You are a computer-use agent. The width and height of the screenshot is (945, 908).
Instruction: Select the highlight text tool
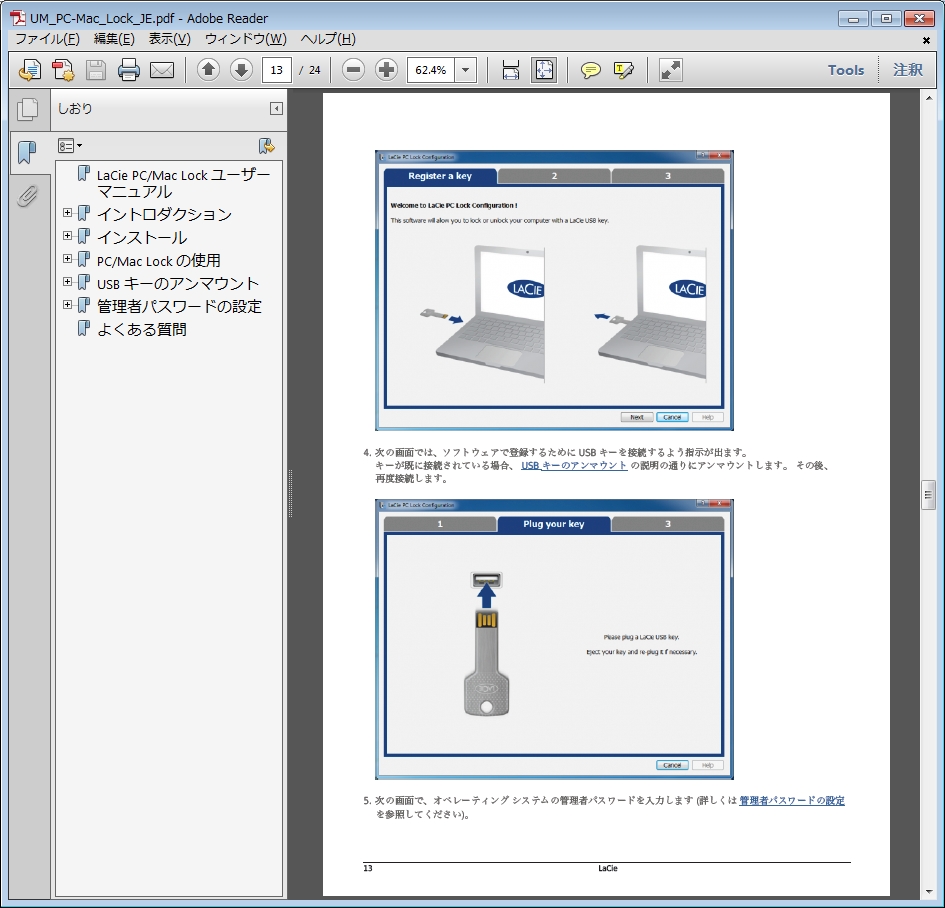click(x=623, y=70)
